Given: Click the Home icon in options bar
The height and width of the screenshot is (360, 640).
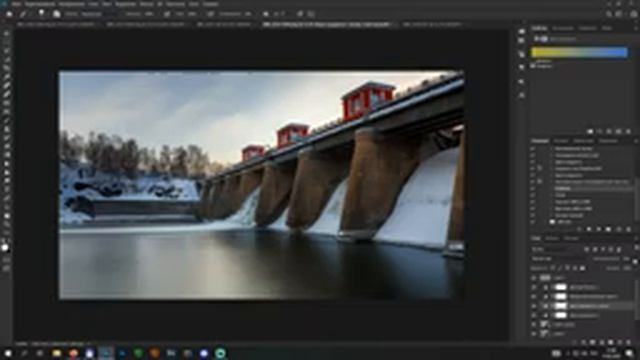Looking at the screenshot, I should [9, 14].
